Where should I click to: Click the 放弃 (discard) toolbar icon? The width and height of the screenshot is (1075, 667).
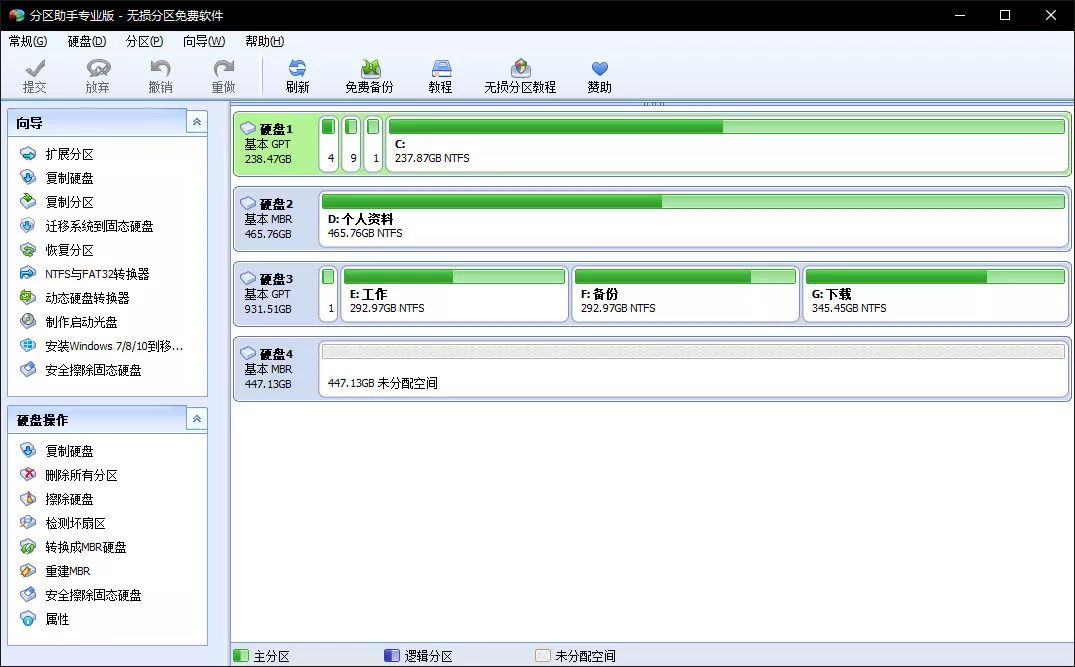coord(97,75)
